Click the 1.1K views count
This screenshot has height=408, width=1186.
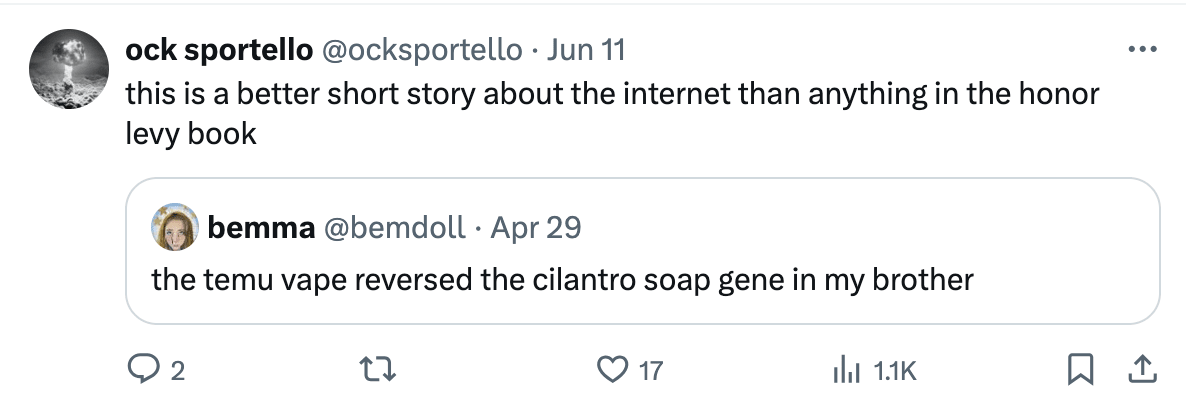(x=894, y=372)
